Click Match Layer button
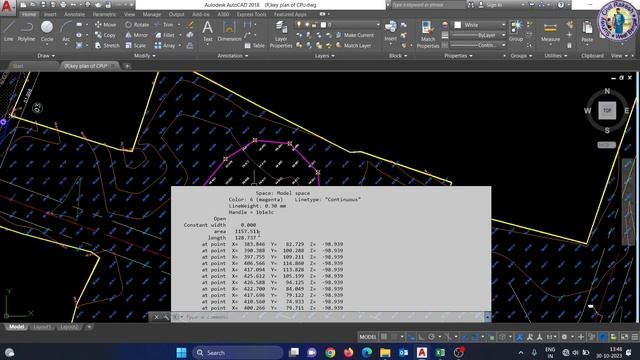Screen dimensions: 640x360 [x=353, y=46]
